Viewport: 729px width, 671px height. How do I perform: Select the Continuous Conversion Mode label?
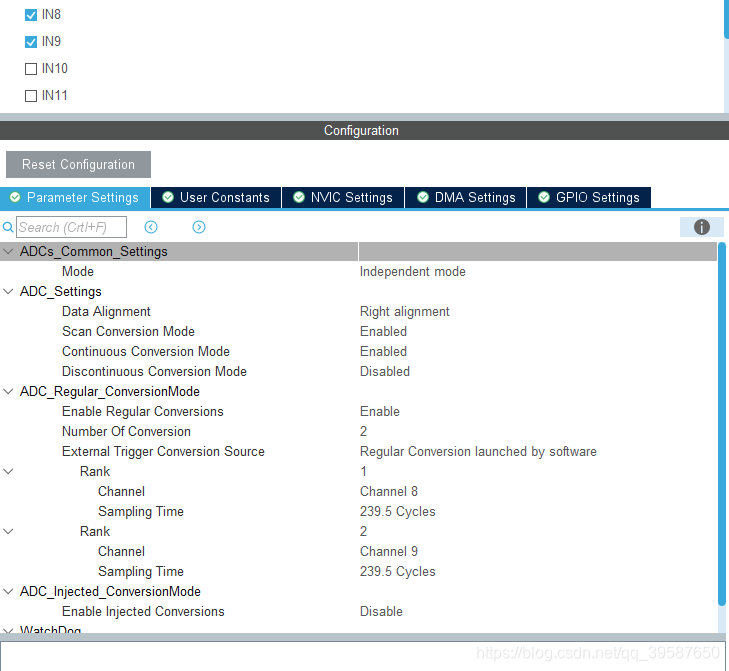pos(146,352)
